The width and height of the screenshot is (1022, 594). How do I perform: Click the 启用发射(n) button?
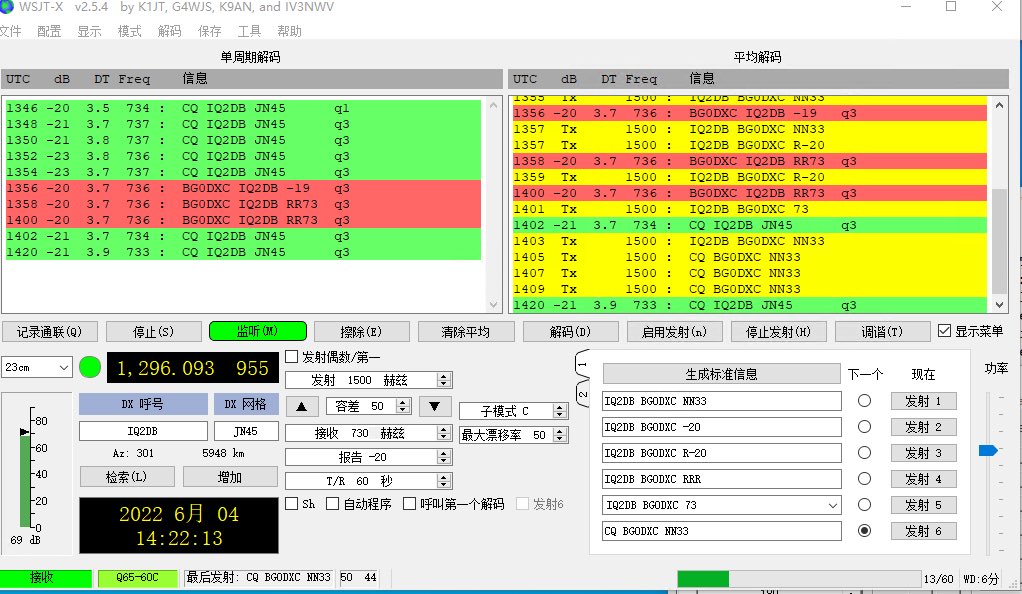(x=674, y=332)
